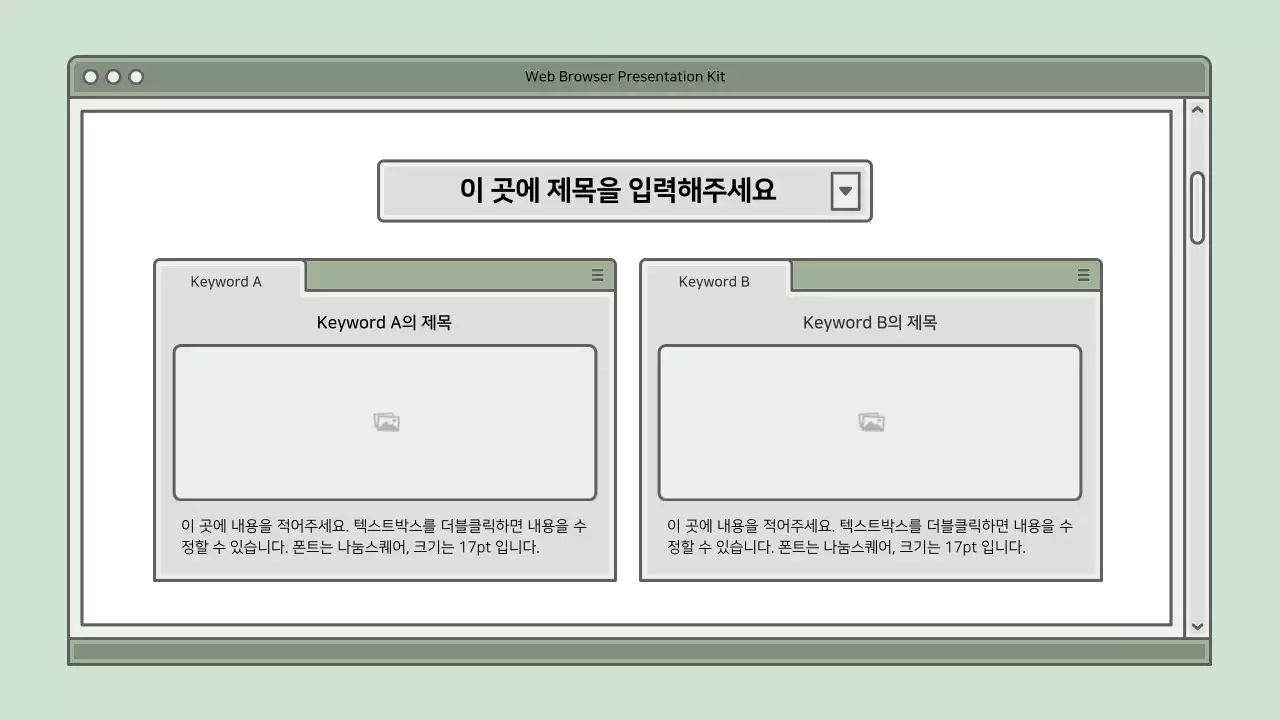Select Keyword A's description text box
This screenshot has width=1280, height=720.
click(386, 536)
